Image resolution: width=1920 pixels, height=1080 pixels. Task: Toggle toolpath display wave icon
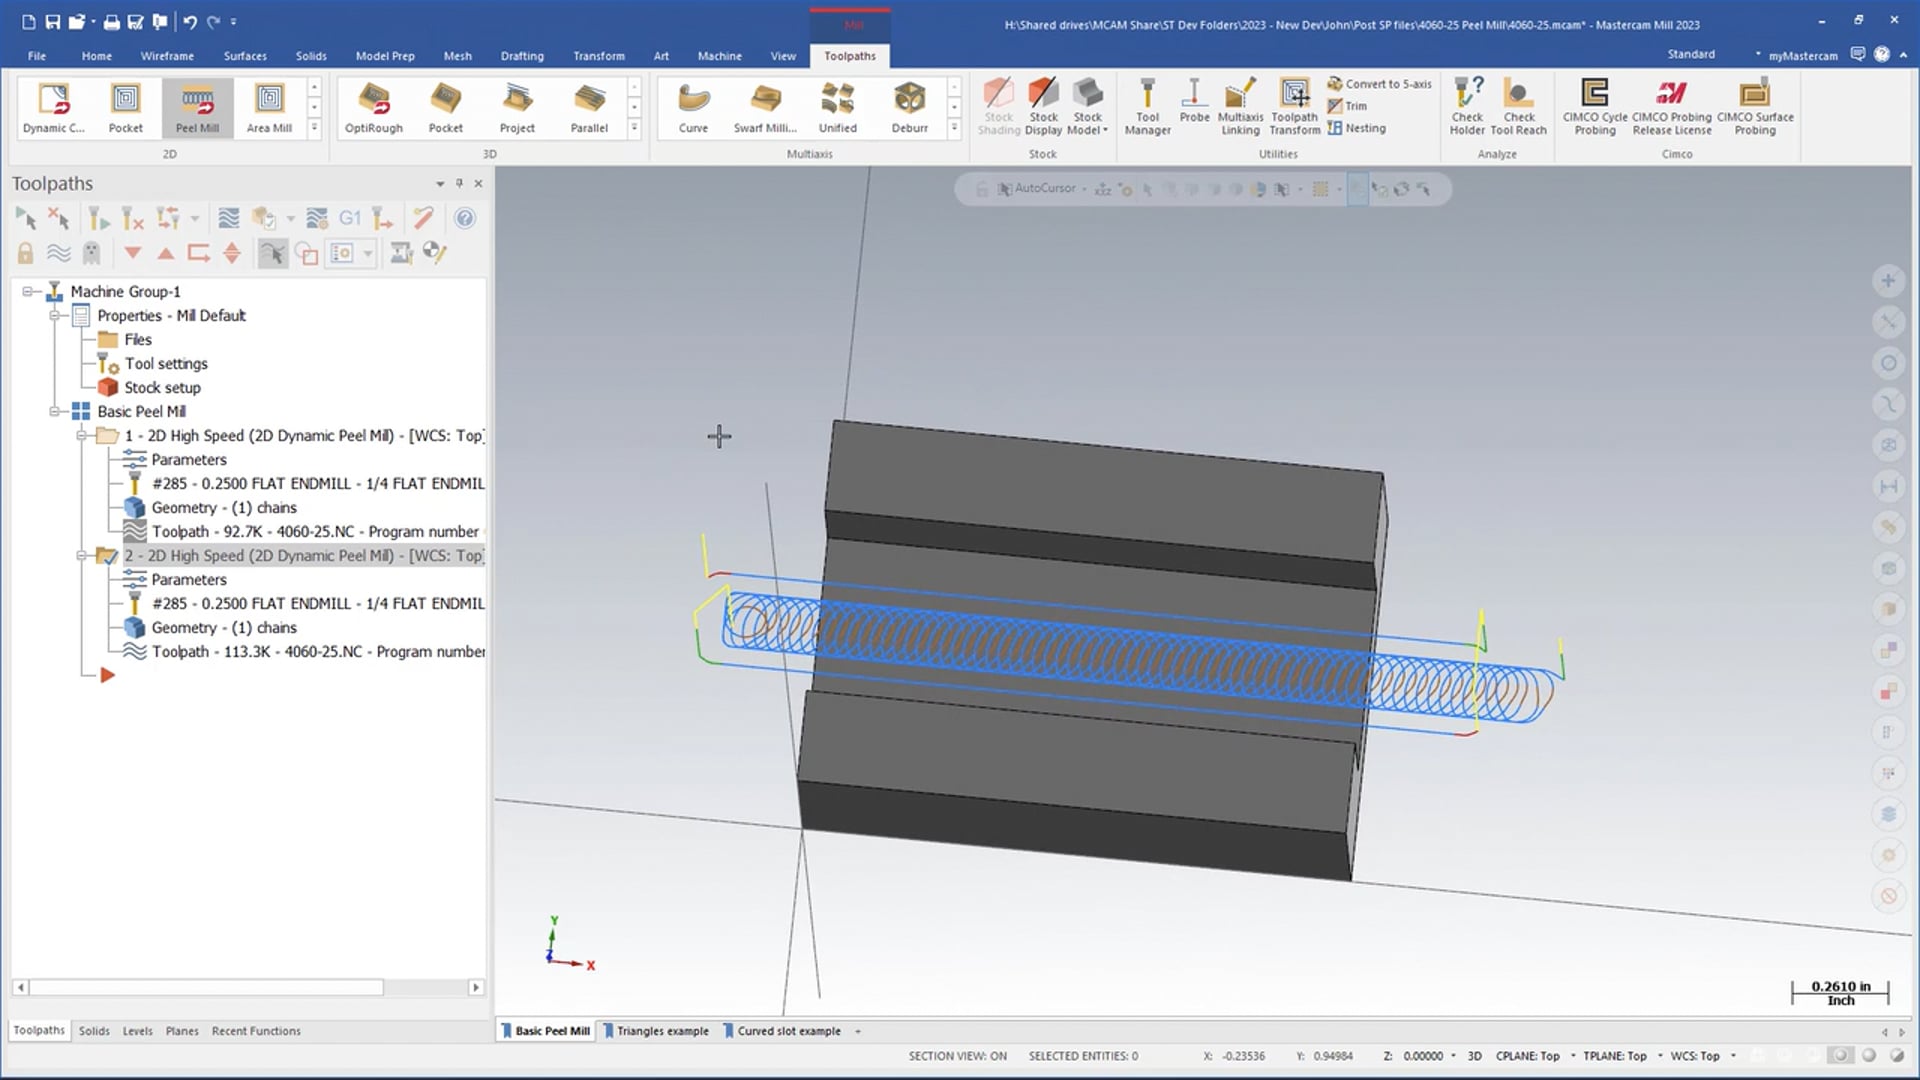(59, 253)
